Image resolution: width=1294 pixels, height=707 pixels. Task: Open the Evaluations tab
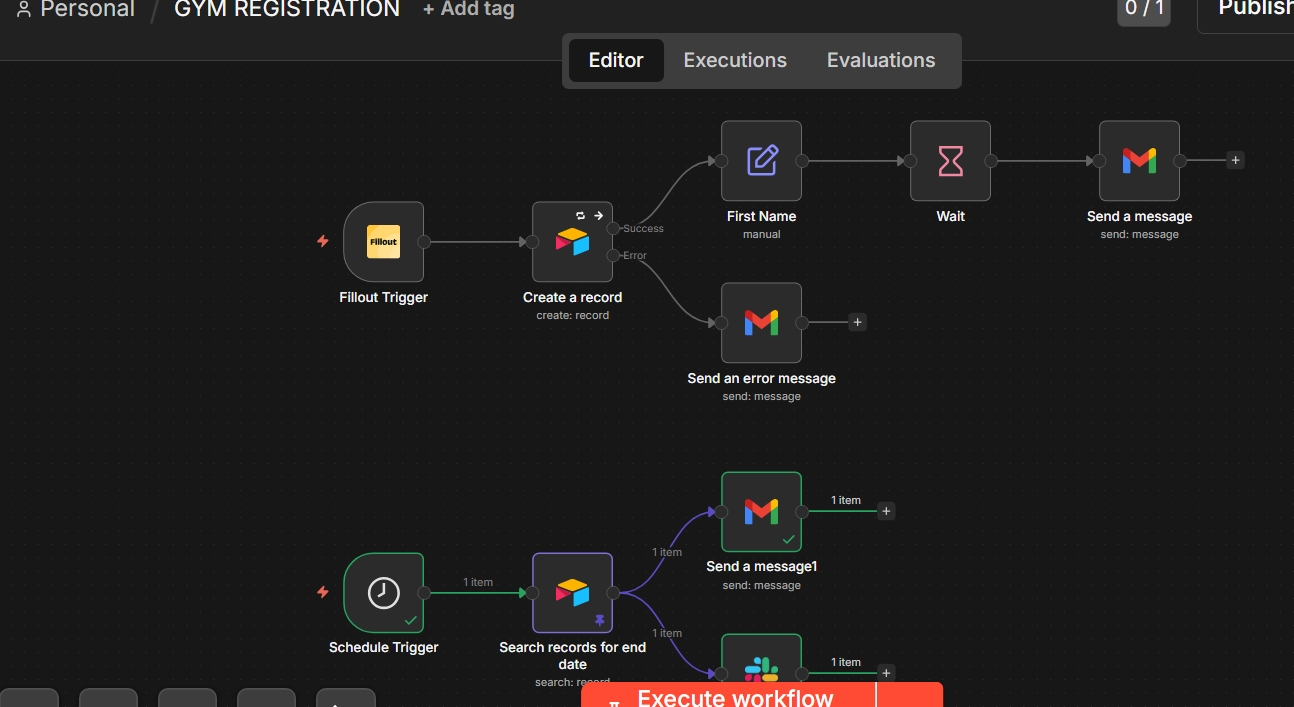coord(881,60)
